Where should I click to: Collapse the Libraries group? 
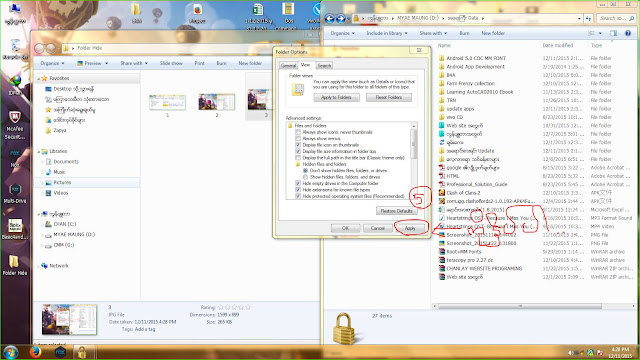point(39,151)
